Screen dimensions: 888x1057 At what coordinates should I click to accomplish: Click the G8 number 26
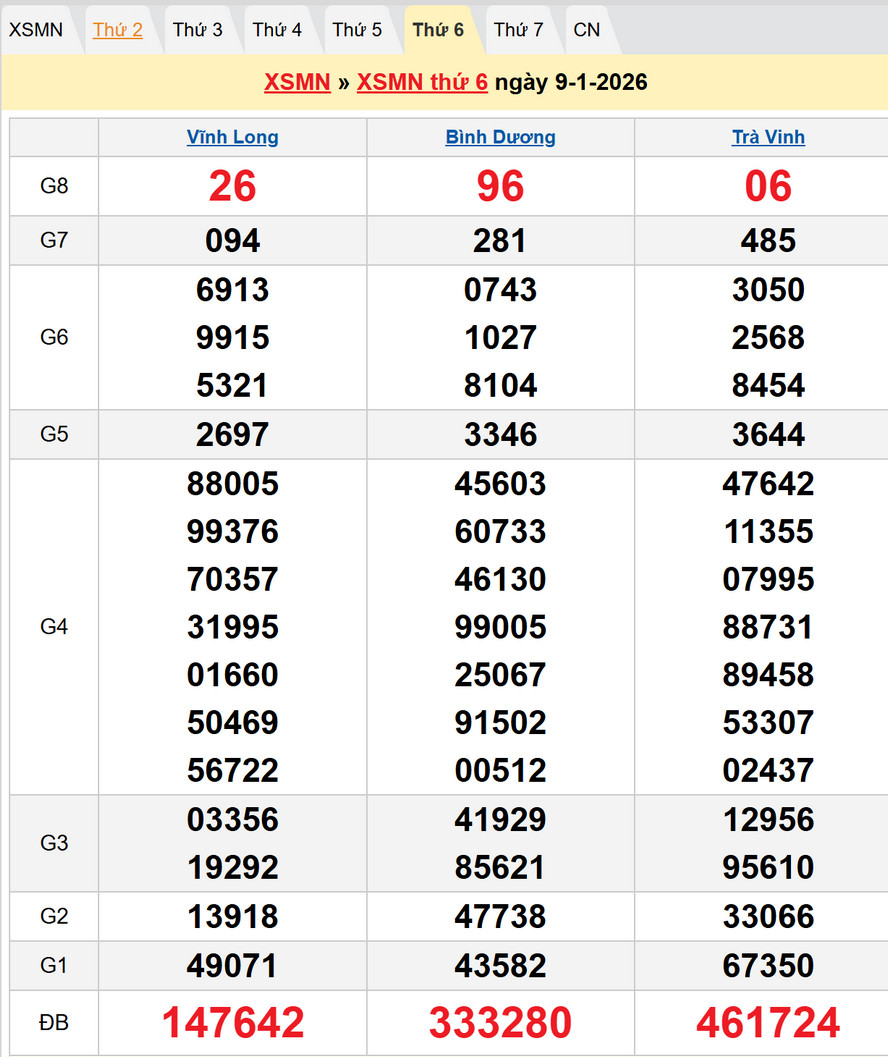click(233, 186)
